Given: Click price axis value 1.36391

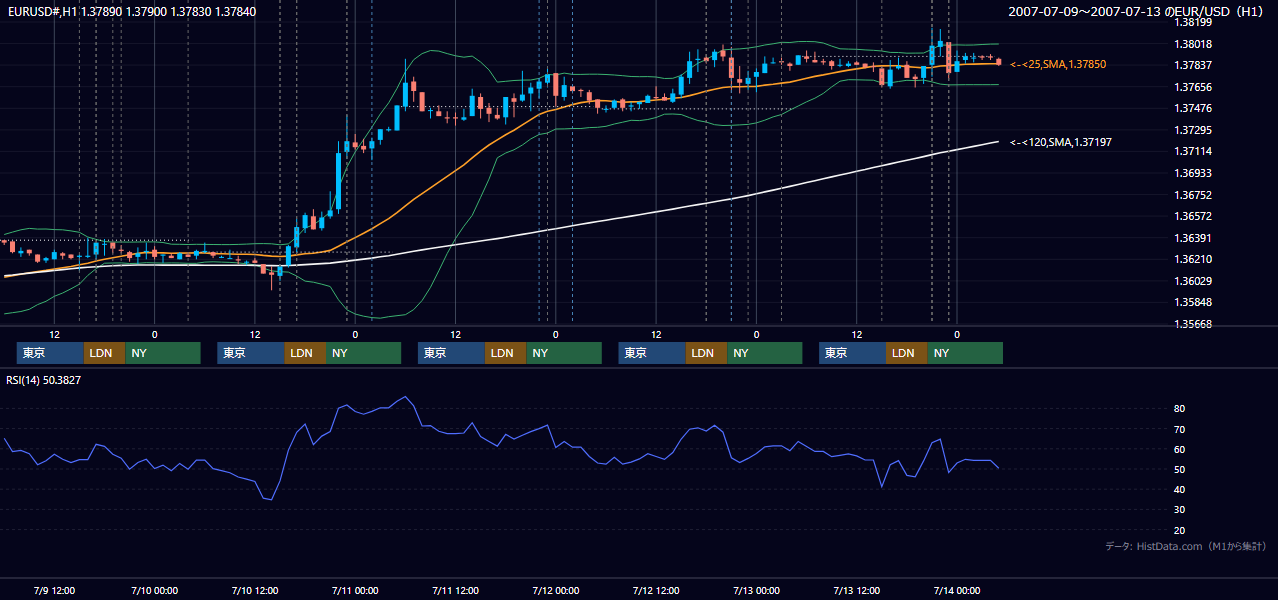Looking at the screenshot, I should pyautogui.click(x=1193, y=238).
